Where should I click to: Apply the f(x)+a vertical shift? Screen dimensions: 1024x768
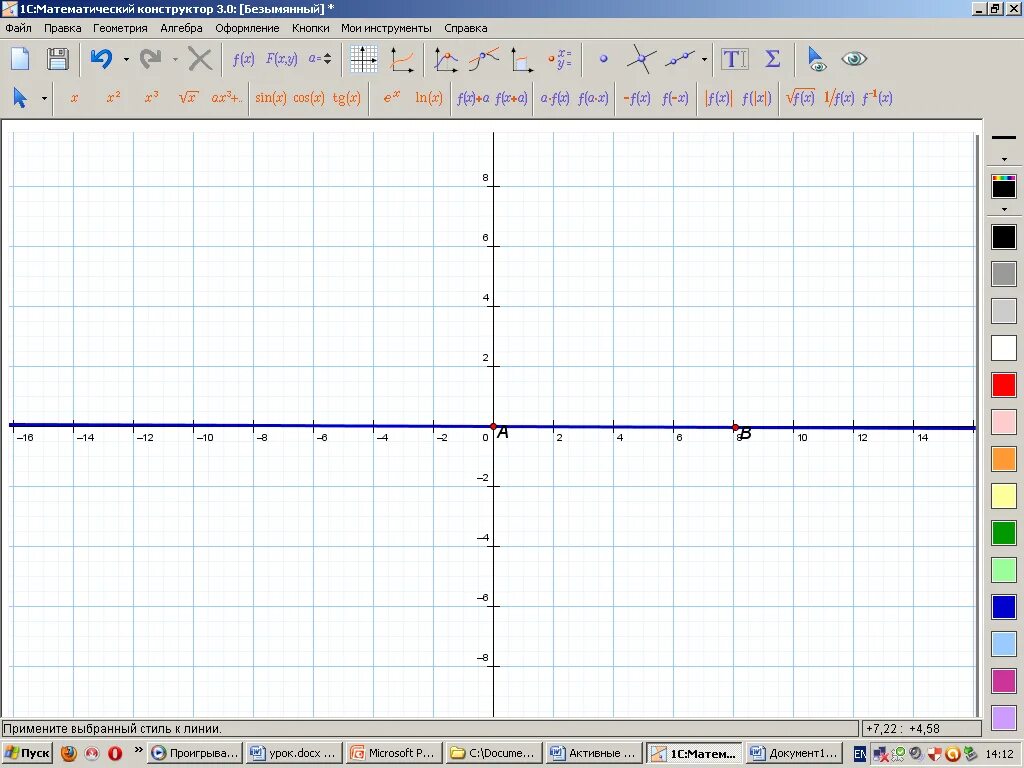tap(473, 98)
